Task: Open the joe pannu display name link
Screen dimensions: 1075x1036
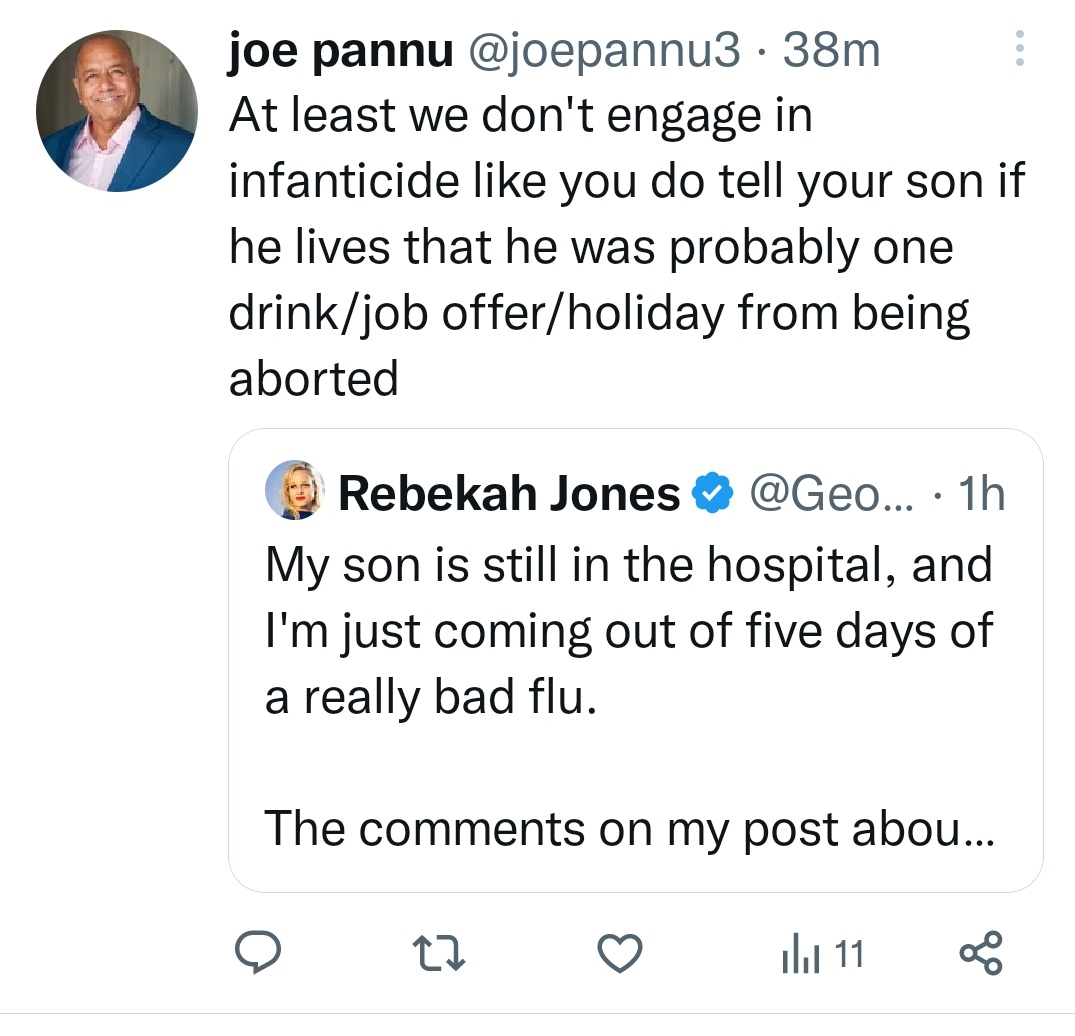Action: coord(340,51)
